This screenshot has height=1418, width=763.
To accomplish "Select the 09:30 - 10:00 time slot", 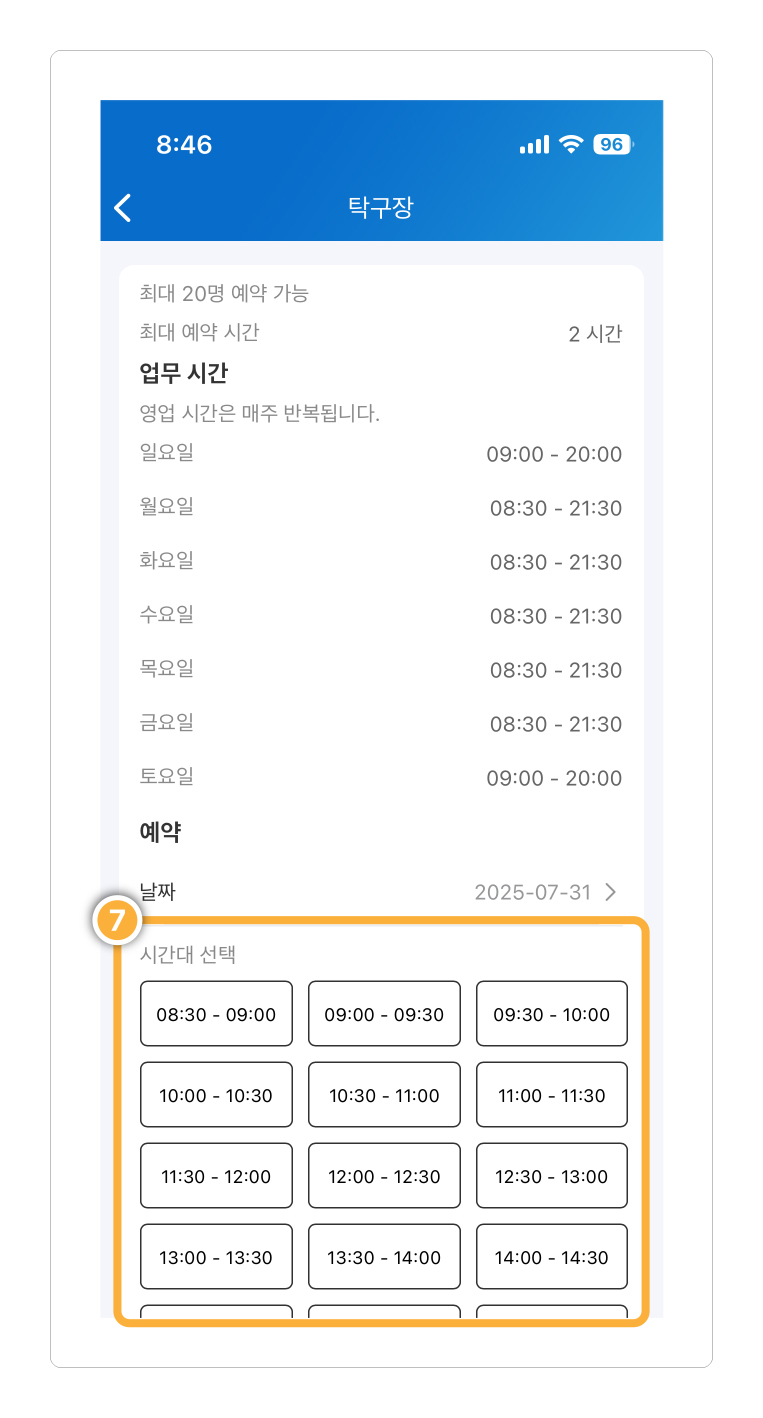I will [x=552, y=1014].
